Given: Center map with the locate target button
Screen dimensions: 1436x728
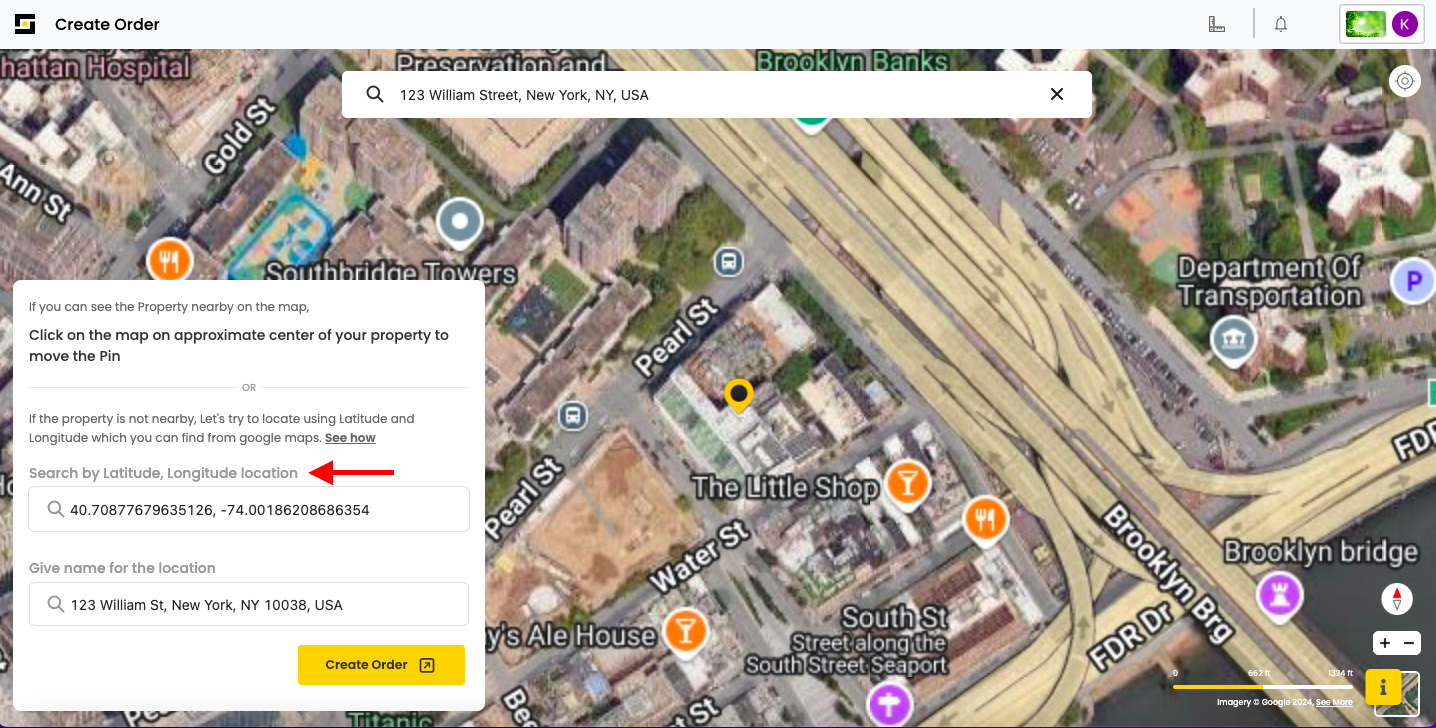Looking at the screenshot, I should coord(1405,81).
